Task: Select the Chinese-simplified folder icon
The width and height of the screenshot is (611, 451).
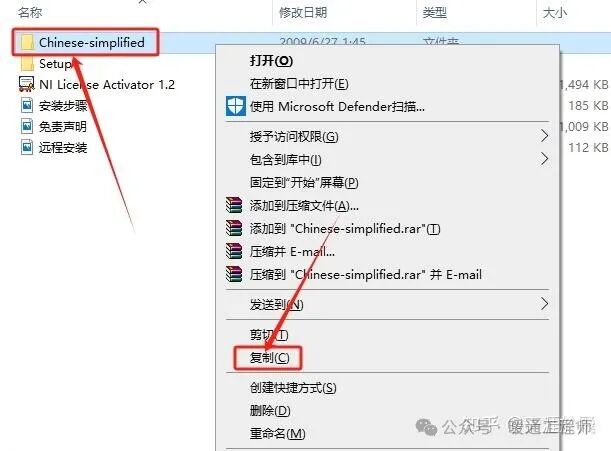Action: (27, 42)
